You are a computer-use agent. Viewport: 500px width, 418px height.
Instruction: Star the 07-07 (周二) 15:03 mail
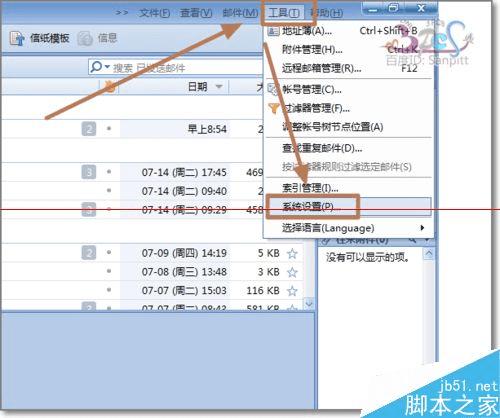coord(292,291)
